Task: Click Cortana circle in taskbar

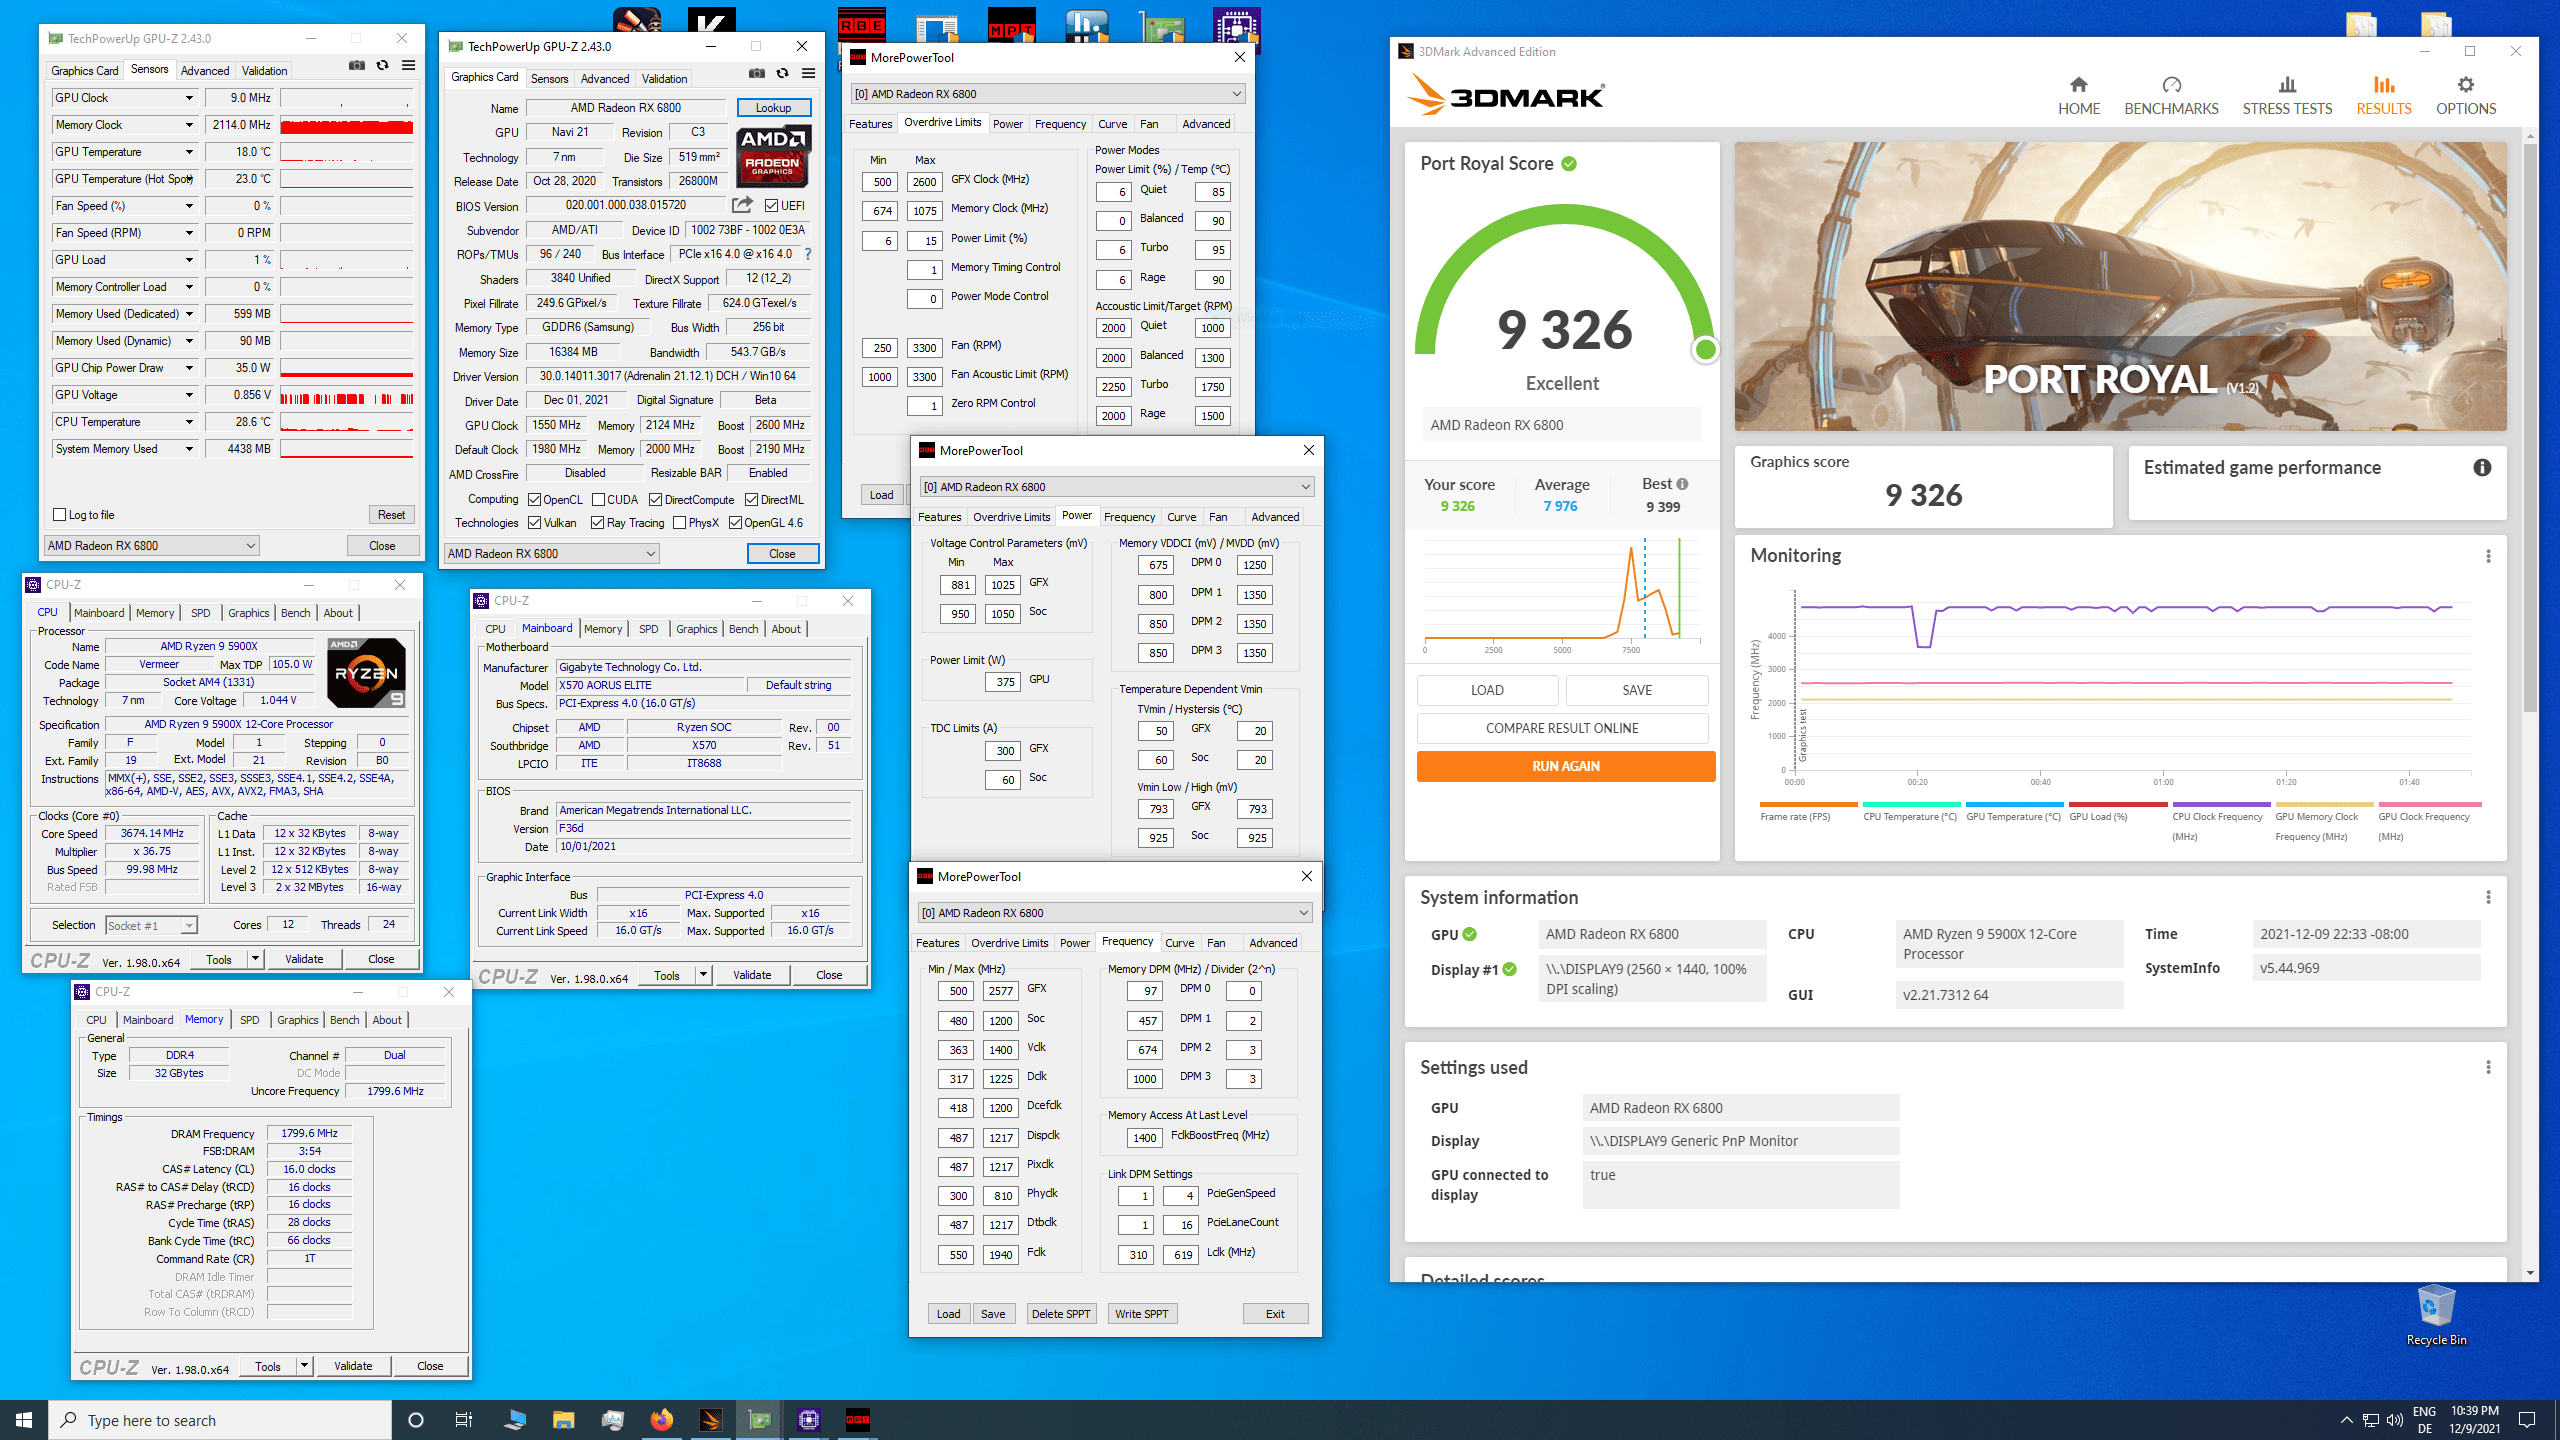Action: click(416, 1419)
